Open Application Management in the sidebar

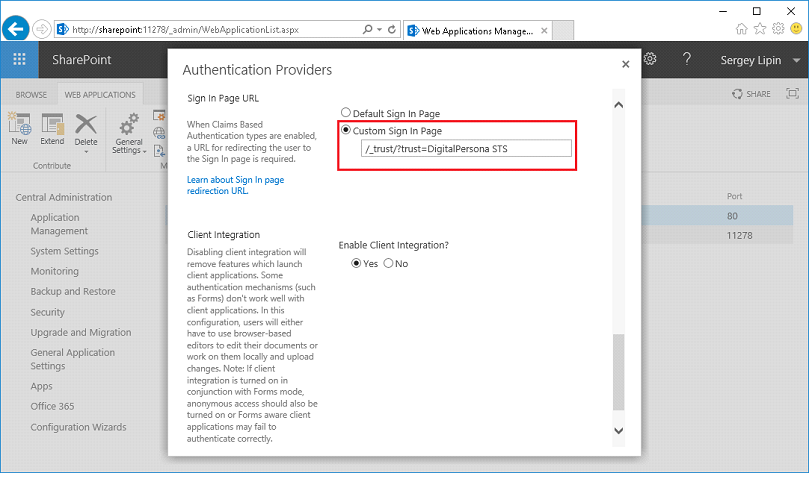point(59,224)
